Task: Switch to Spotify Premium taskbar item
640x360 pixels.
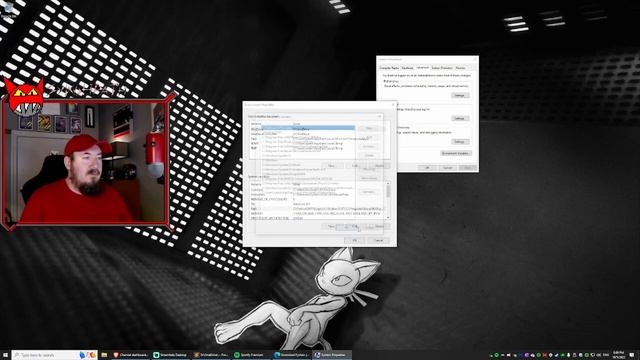Action: 251,355
